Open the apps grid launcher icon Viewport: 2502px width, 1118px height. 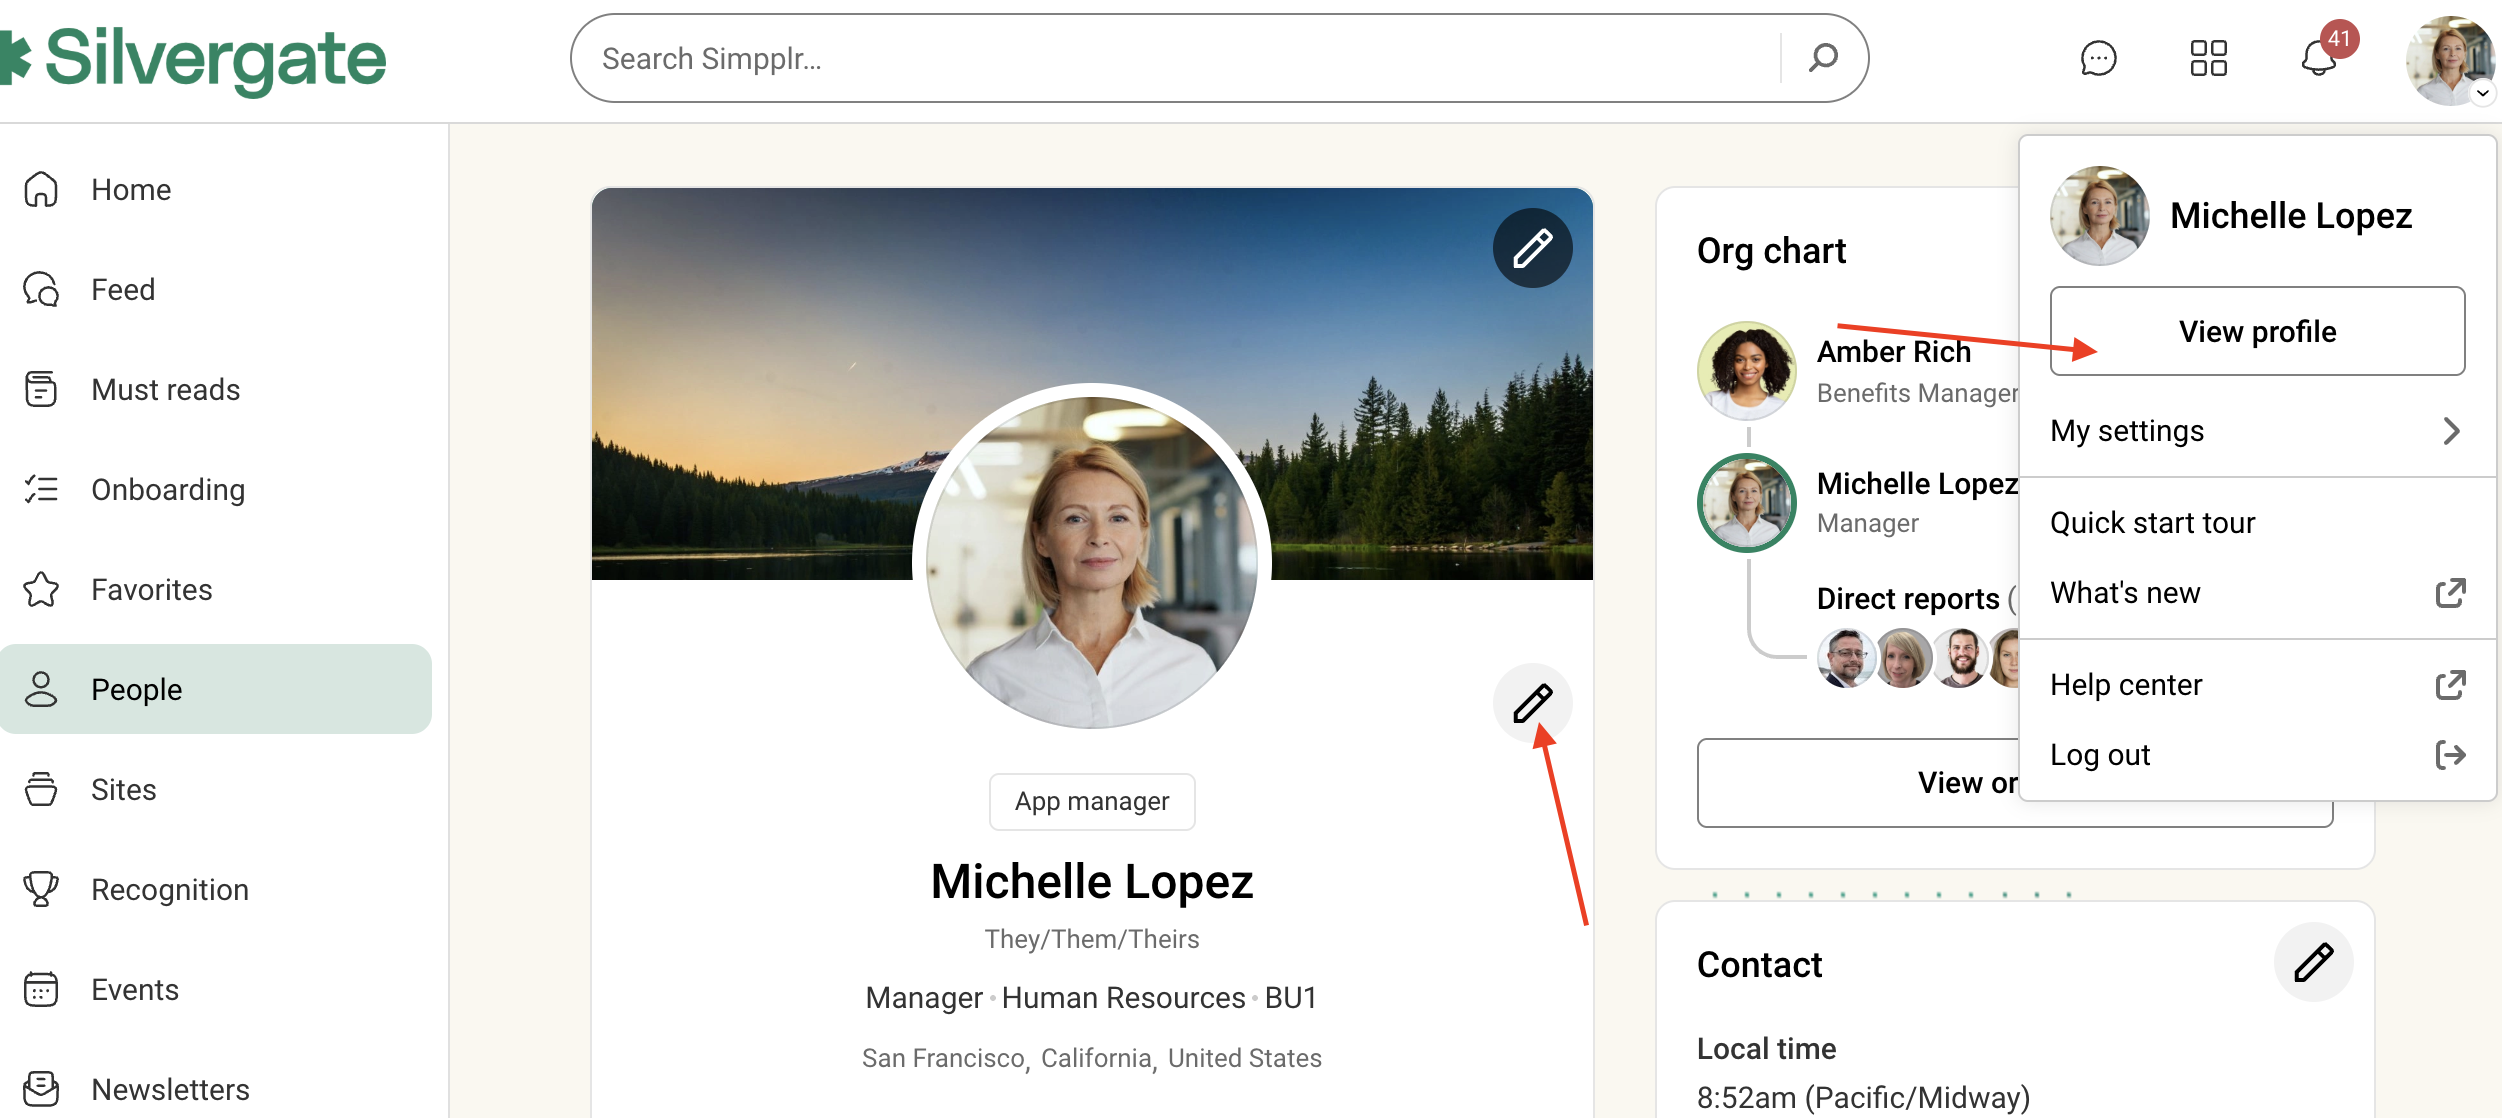pyautogui.click(x=2208, y=58)
